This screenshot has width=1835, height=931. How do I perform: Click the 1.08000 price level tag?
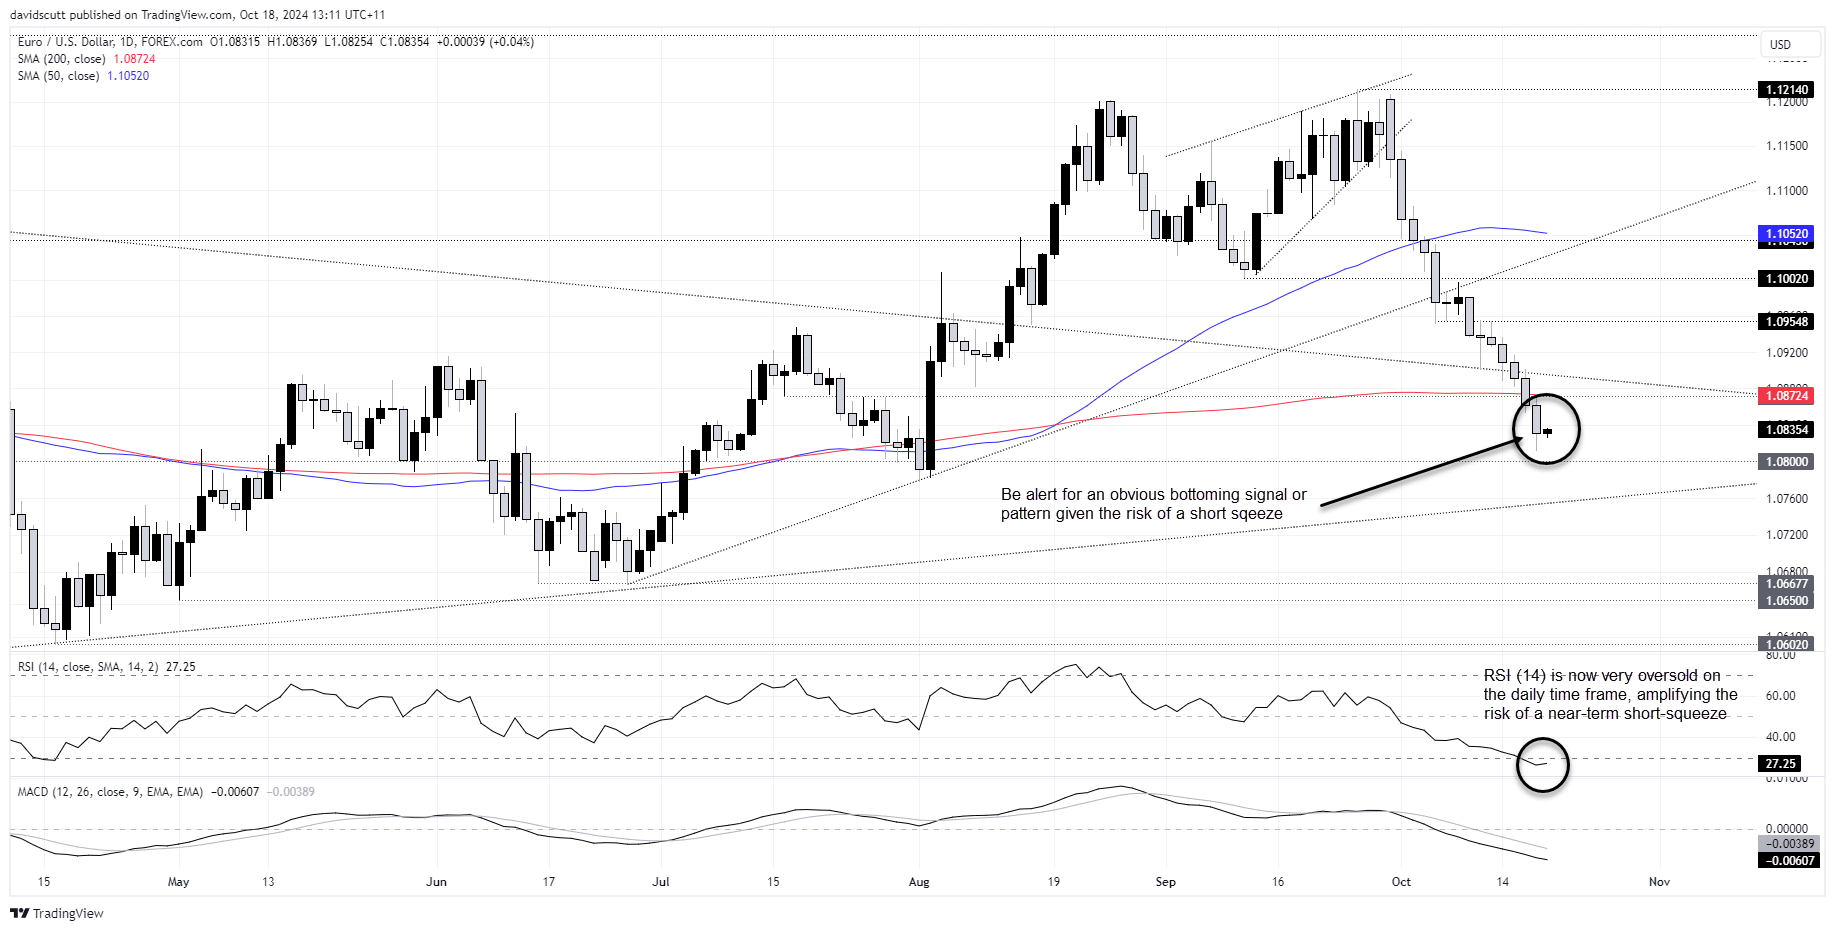pyautogui.click(x=1786, y=462)
